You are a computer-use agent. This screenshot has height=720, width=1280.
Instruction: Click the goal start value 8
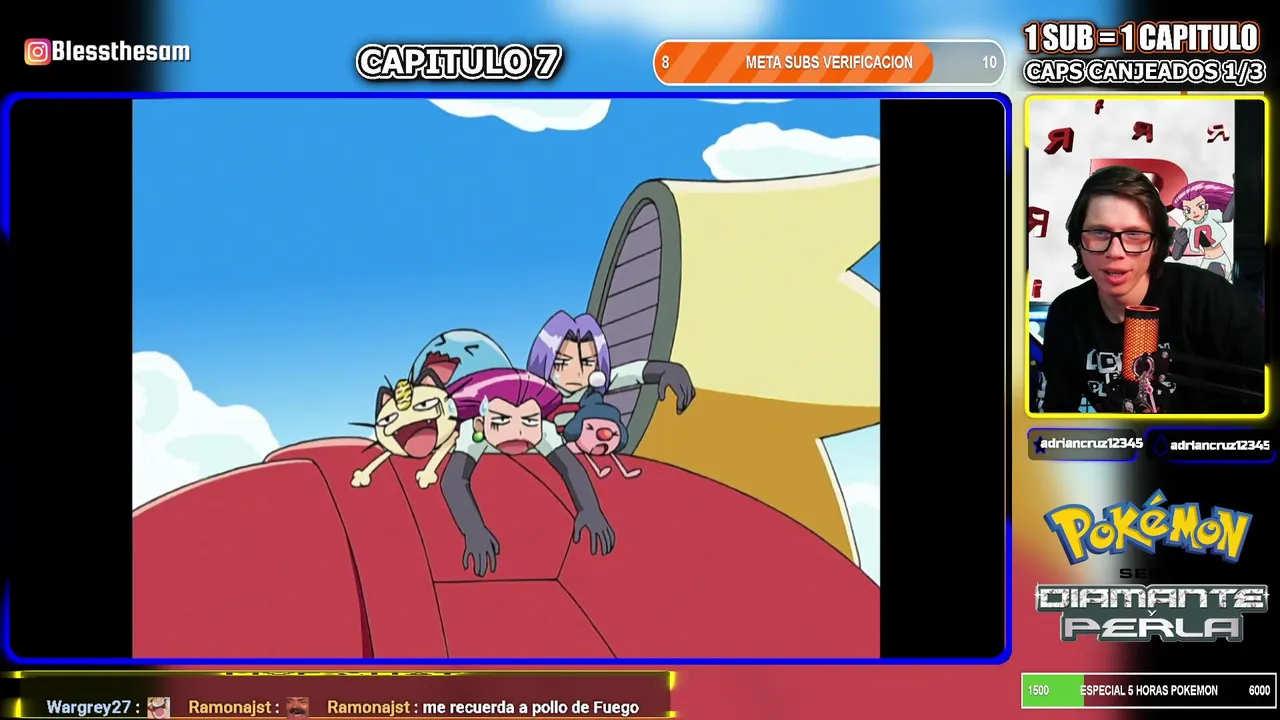point(665,62)
